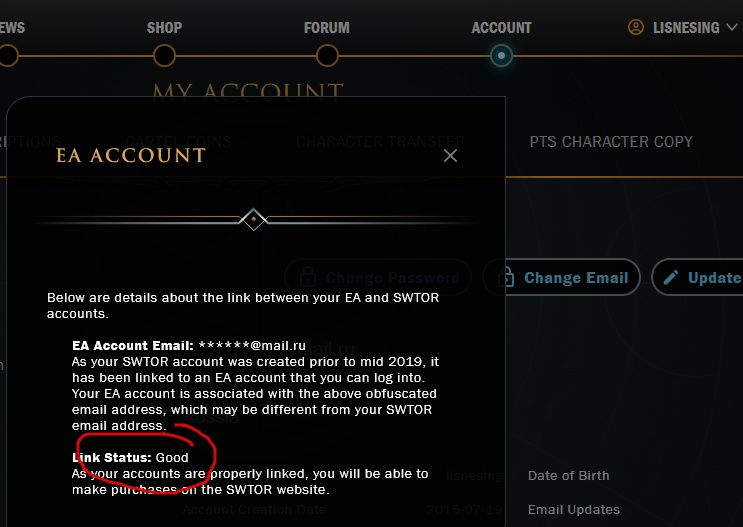Go to the FORUM navigation item

click(327, 28)
